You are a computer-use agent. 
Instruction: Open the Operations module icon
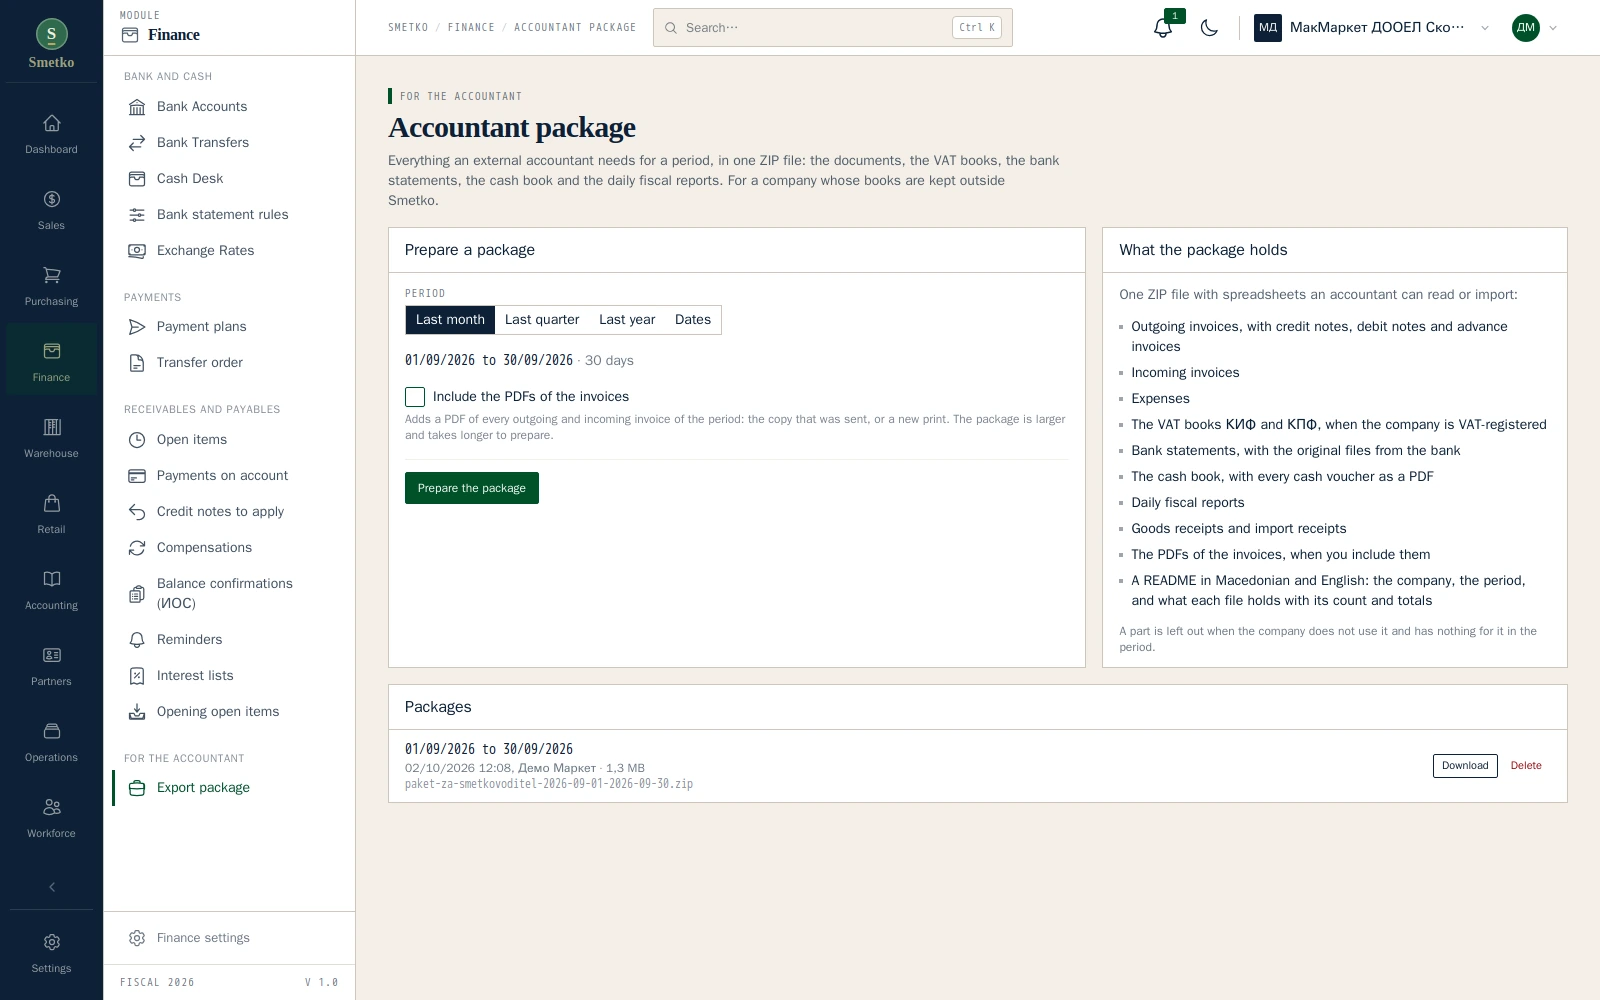coord(52,731)
